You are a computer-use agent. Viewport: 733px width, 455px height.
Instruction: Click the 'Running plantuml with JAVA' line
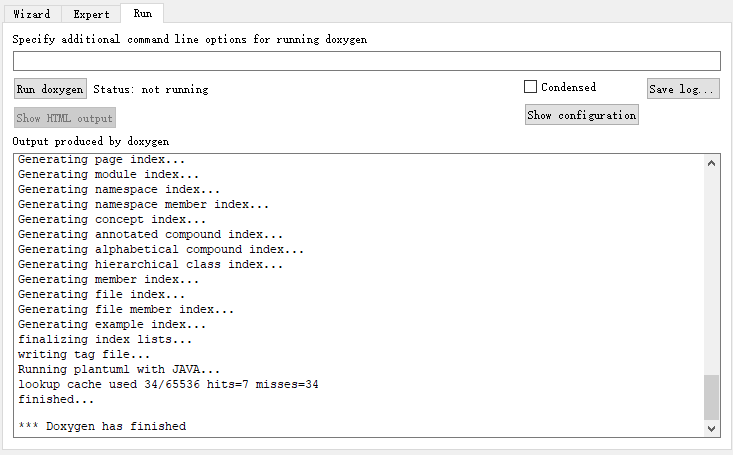[119, 369]
